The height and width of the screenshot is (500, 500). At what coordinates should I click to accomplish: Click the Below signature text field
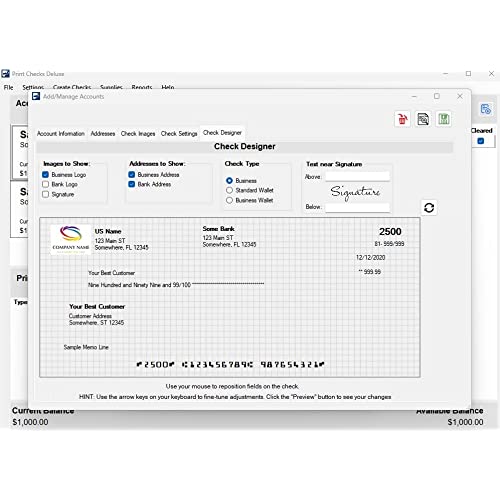357,207
